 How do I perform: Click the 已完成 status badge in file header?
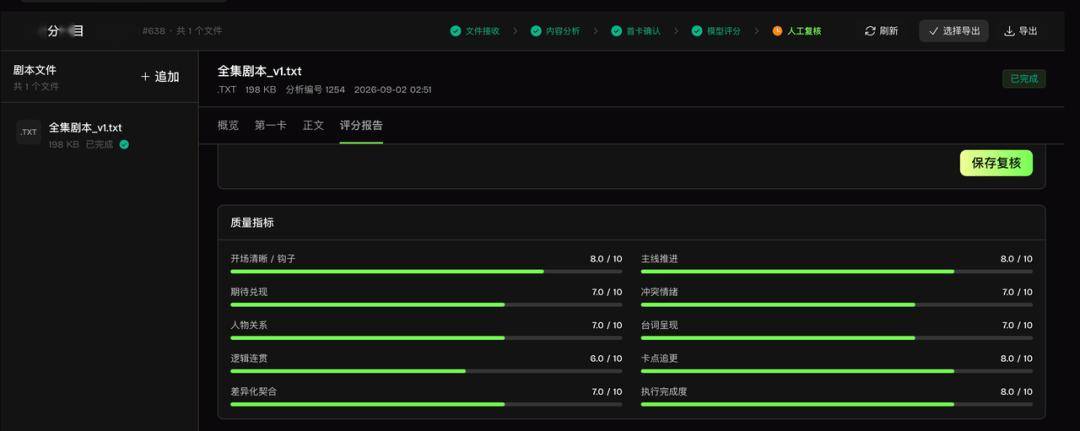click(1024, 78)
